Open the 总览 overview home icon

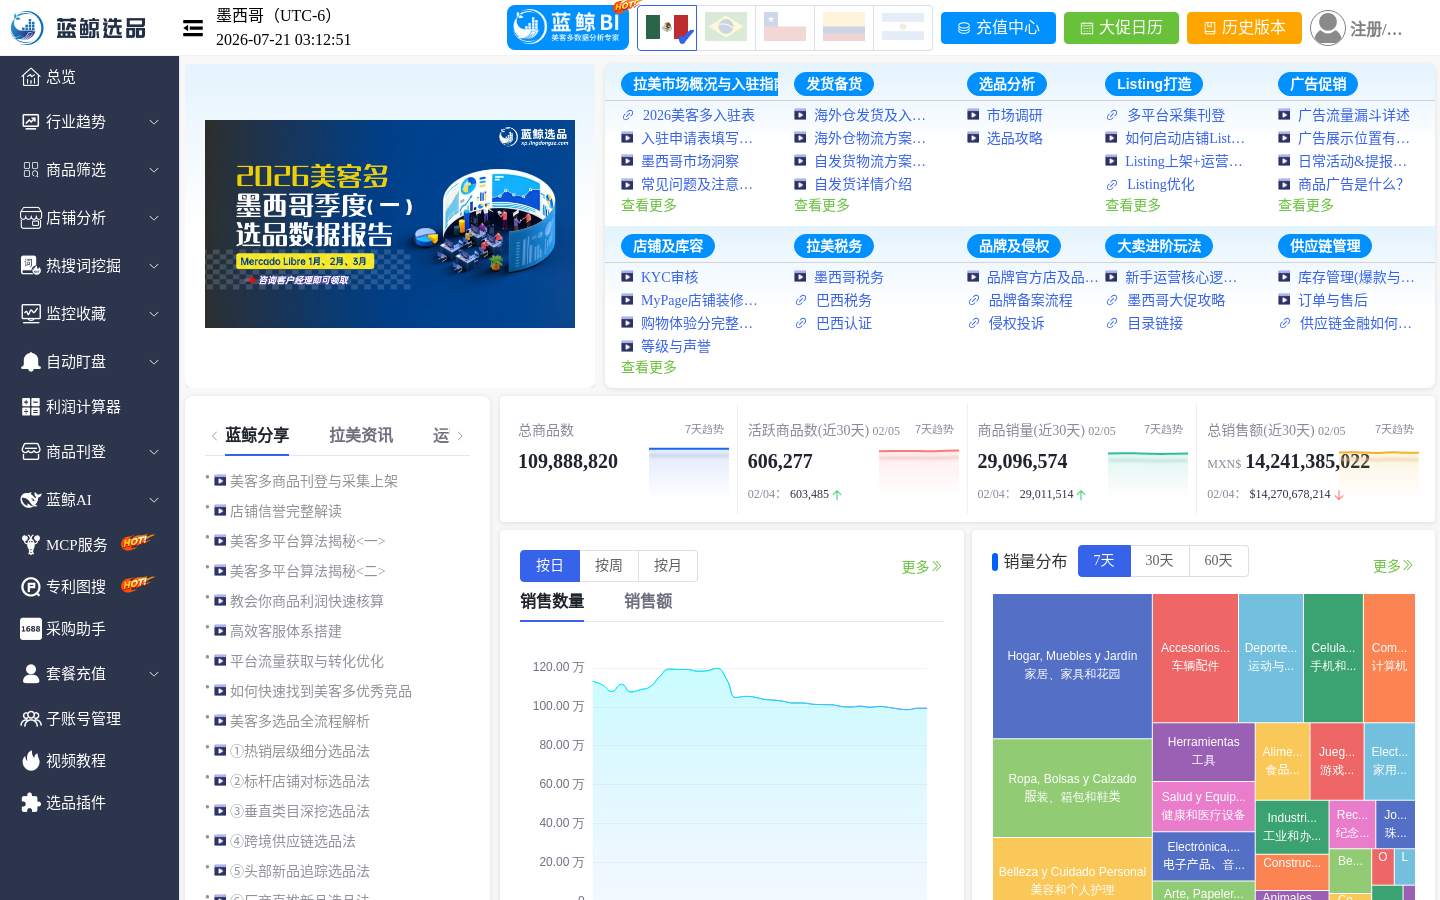[x=31, y=77]
